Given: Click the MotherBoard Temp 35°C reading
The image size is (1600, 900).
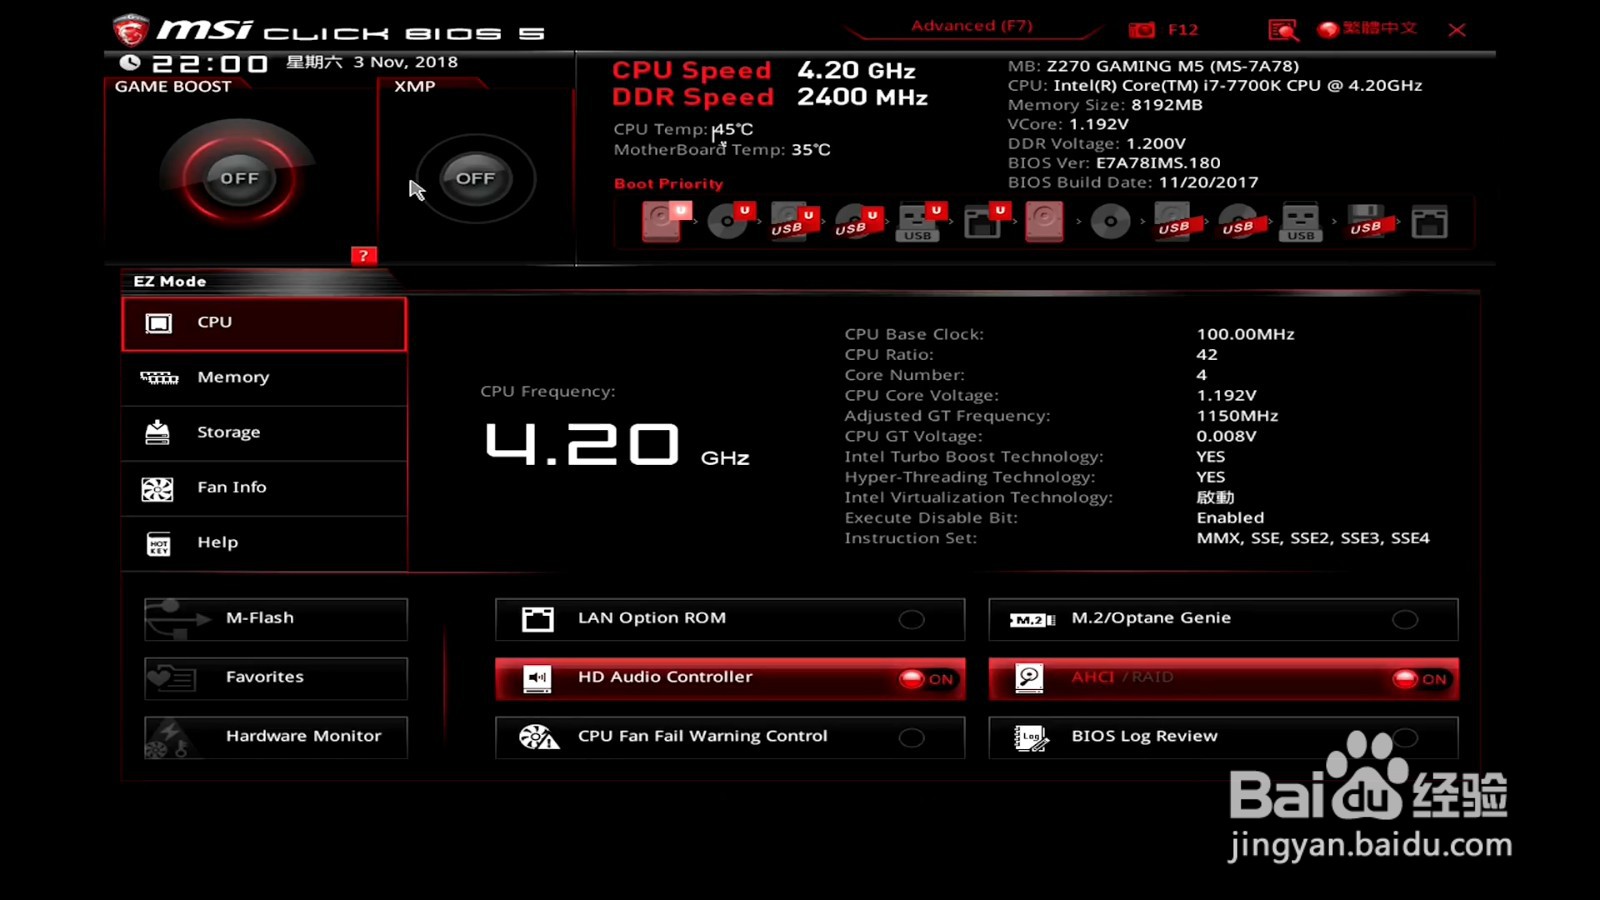Looking at the screenshot, I should pyautogui.click(x=722, y=150).
